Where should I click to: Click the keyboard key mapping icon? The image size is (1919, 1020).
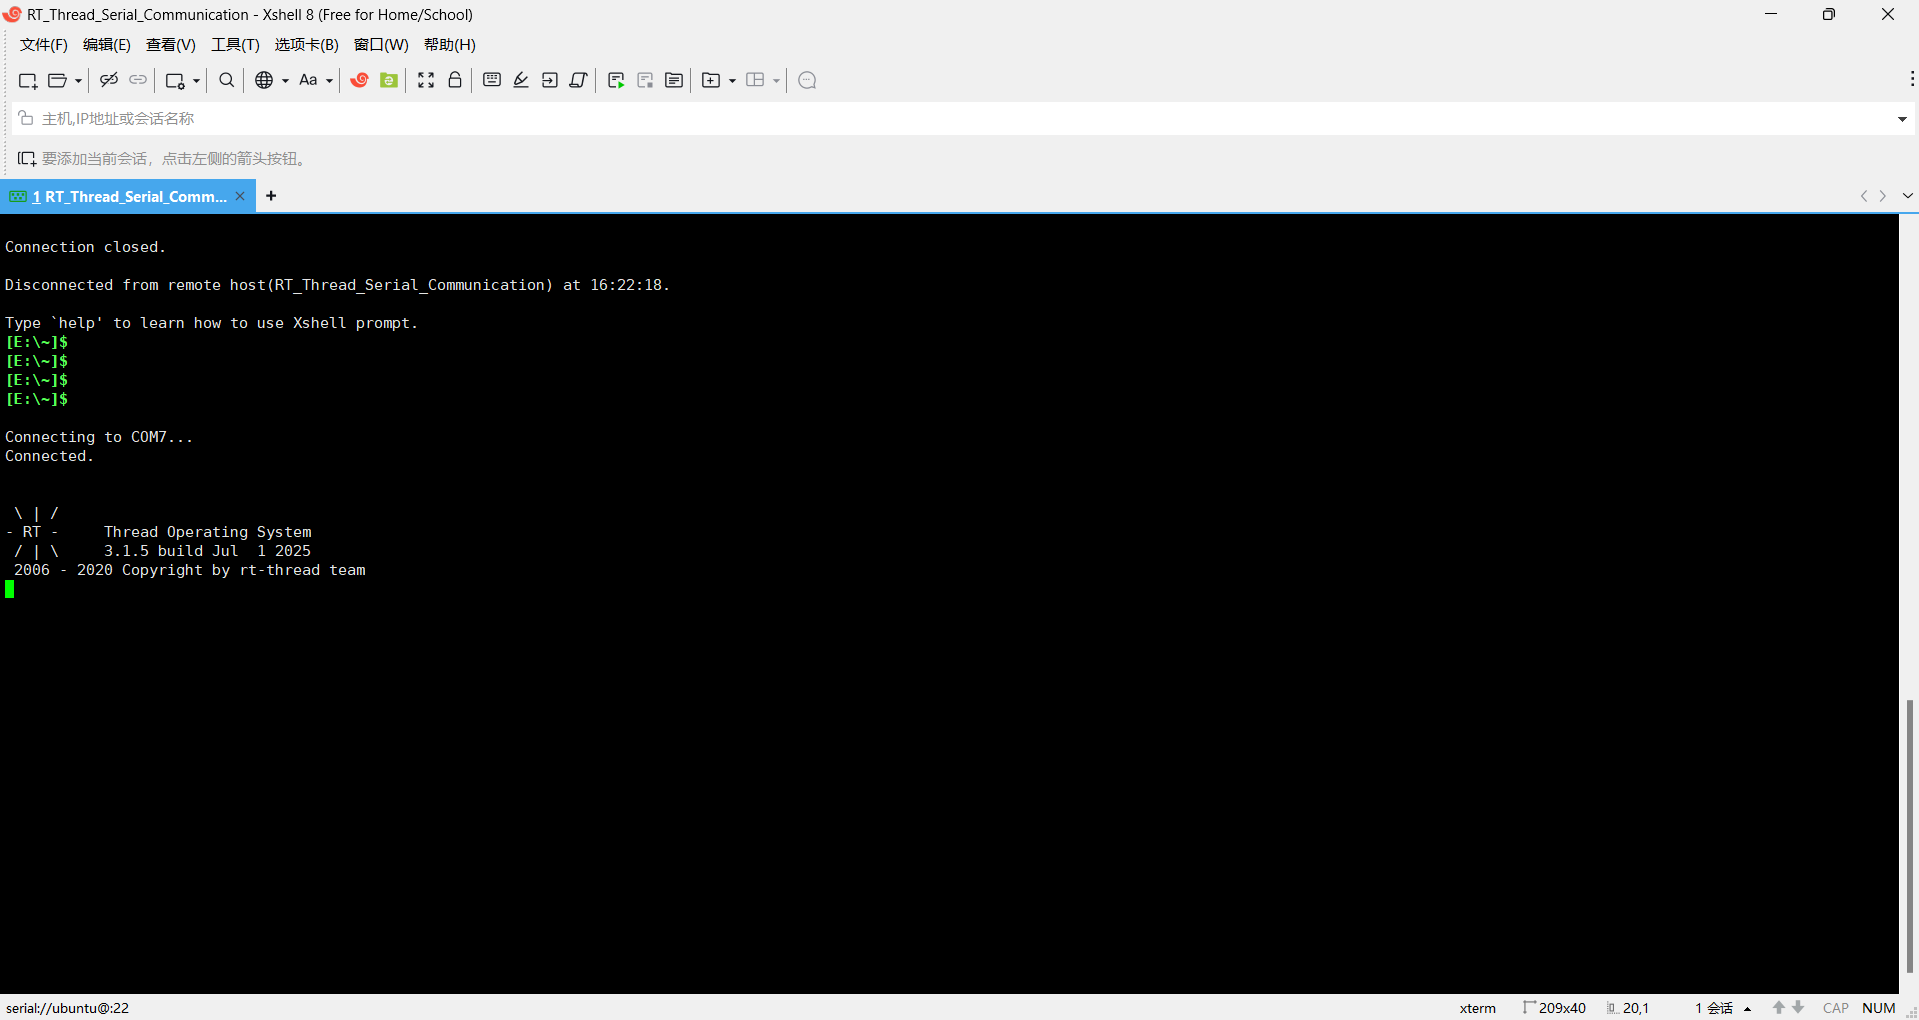pyautogui.click(x=492, y=80)
